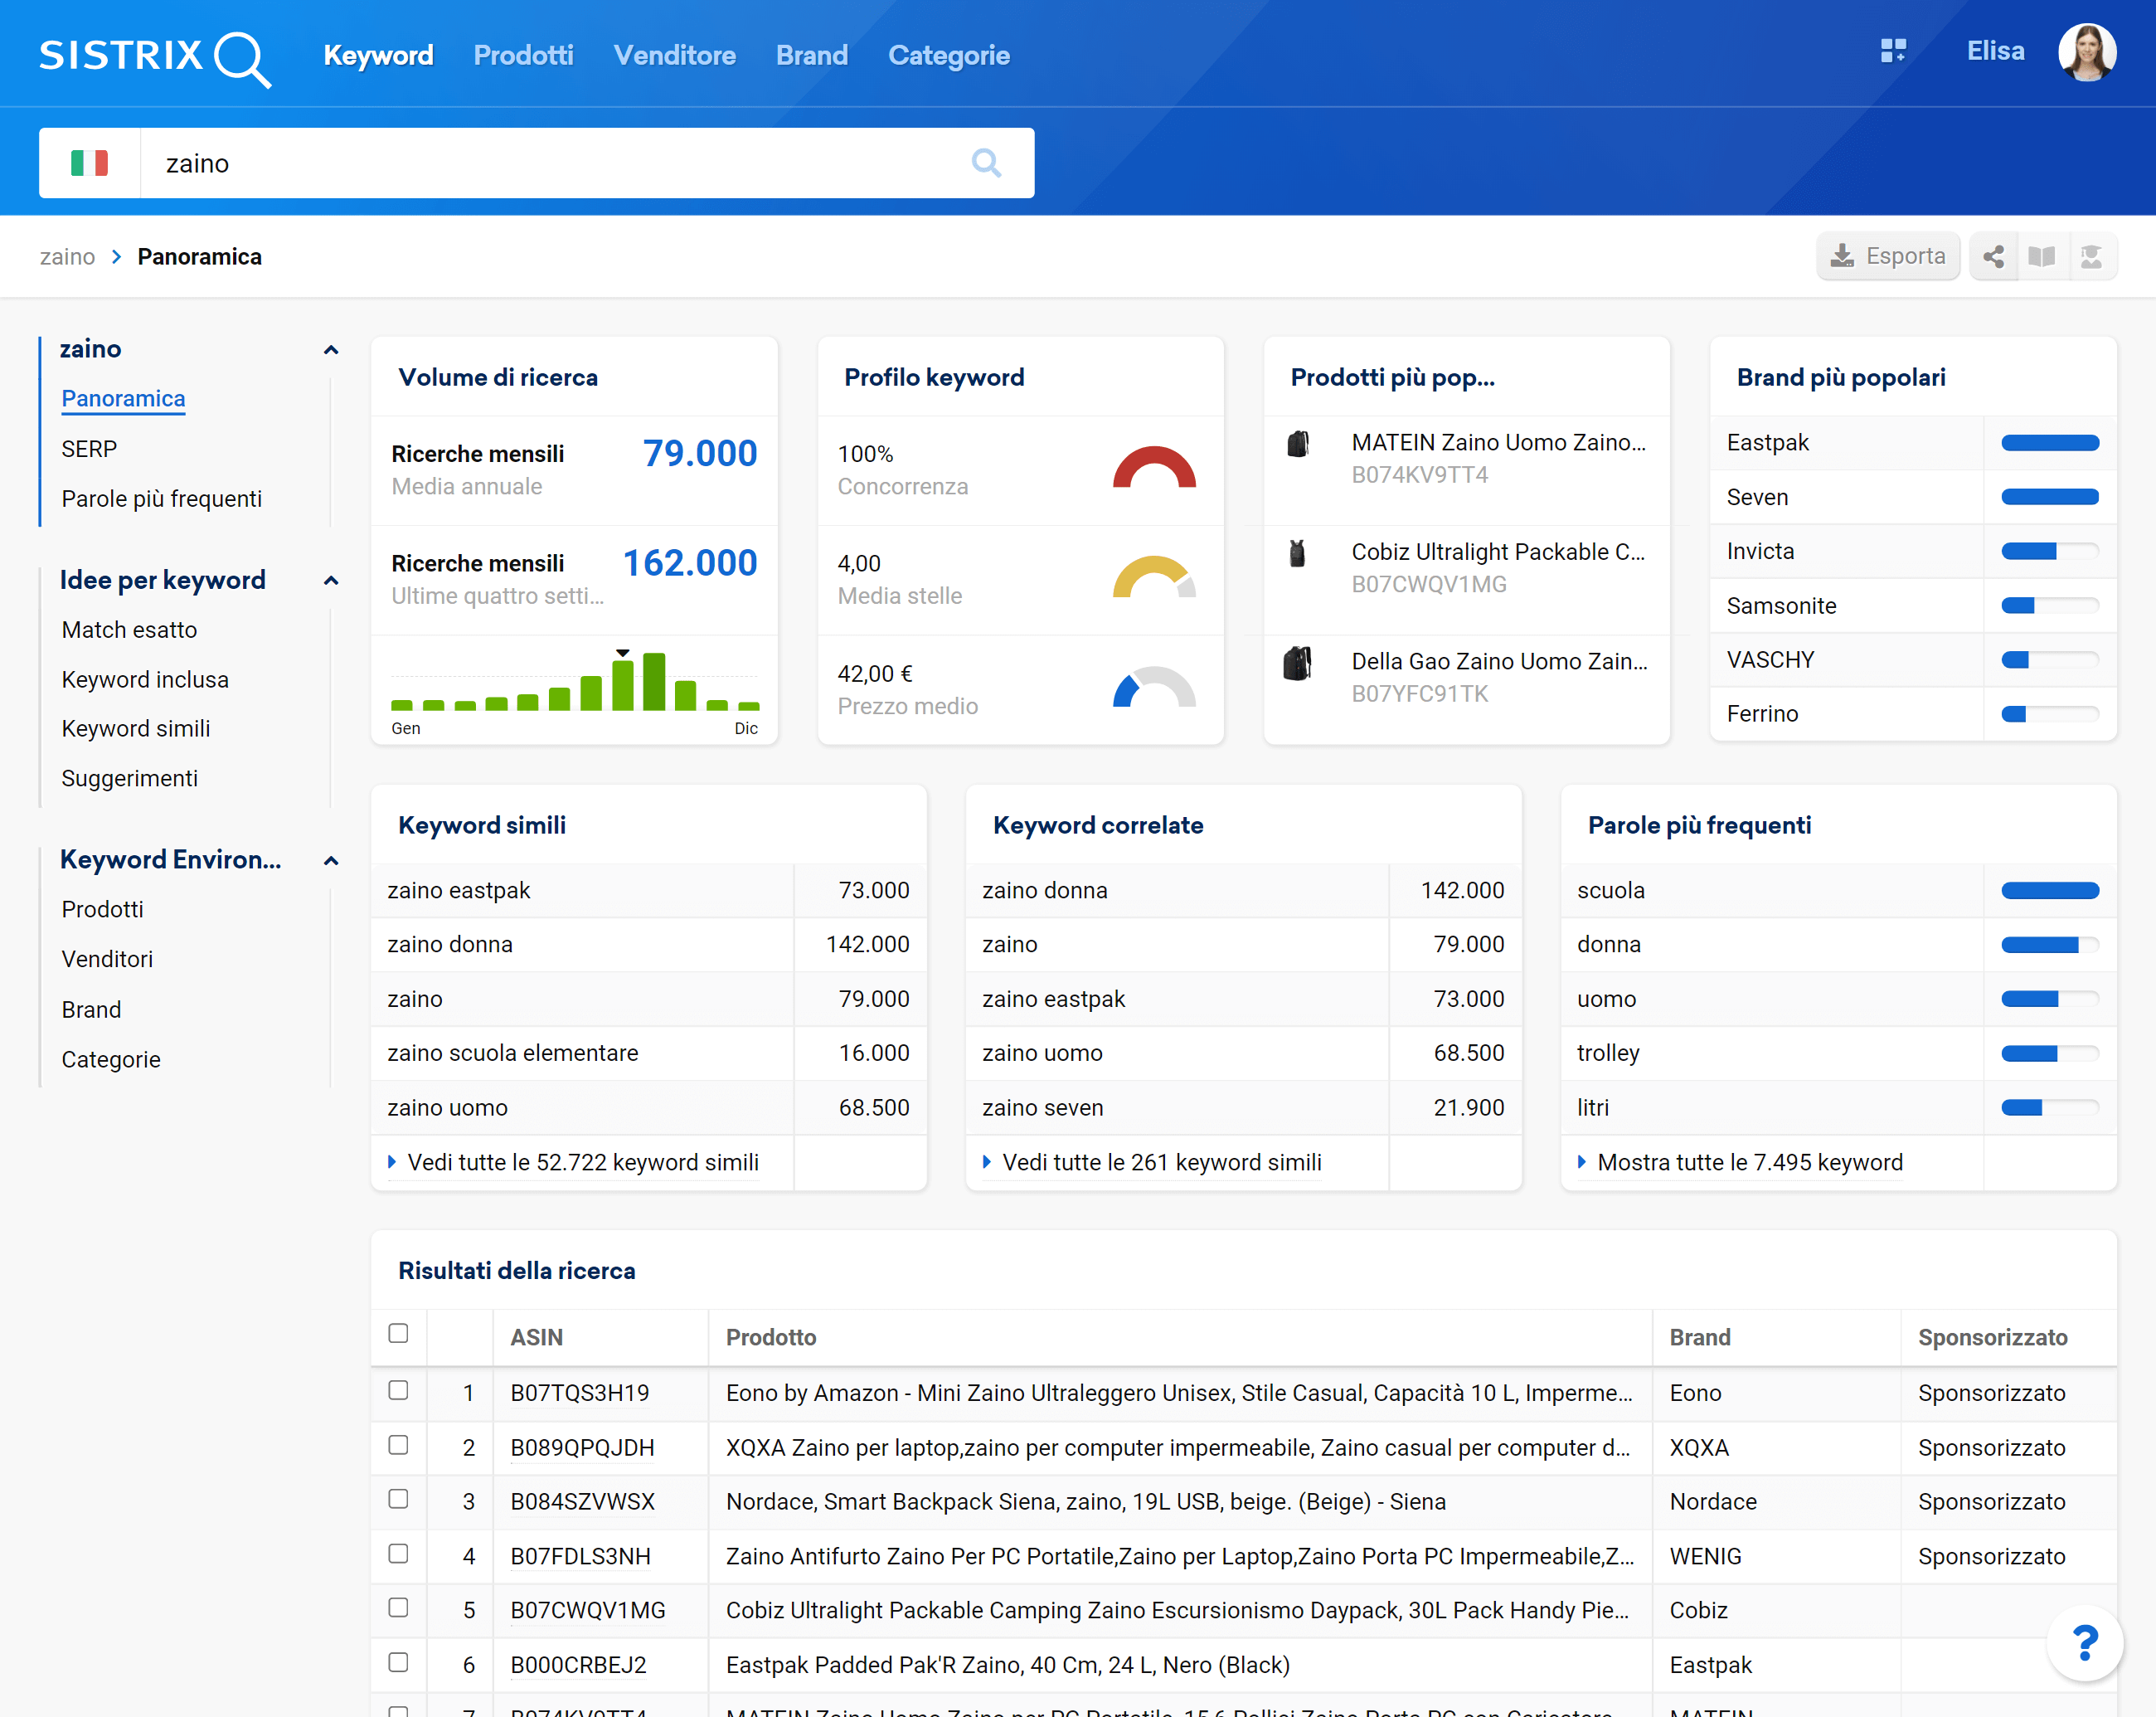
Task: Check the box for row B07TQS3H19
Action: click(x=398, y=1391)
